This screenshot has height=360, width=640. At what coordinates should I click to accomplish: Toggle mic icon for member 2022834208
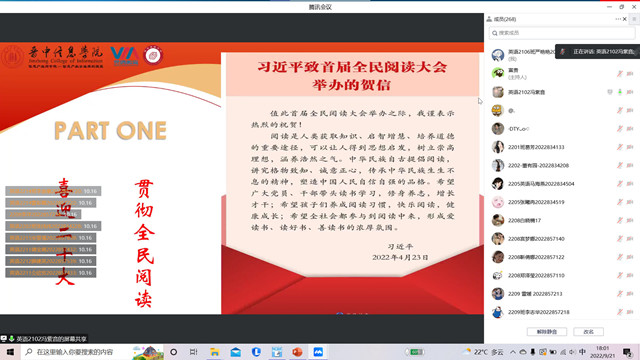tap(620, 165)
